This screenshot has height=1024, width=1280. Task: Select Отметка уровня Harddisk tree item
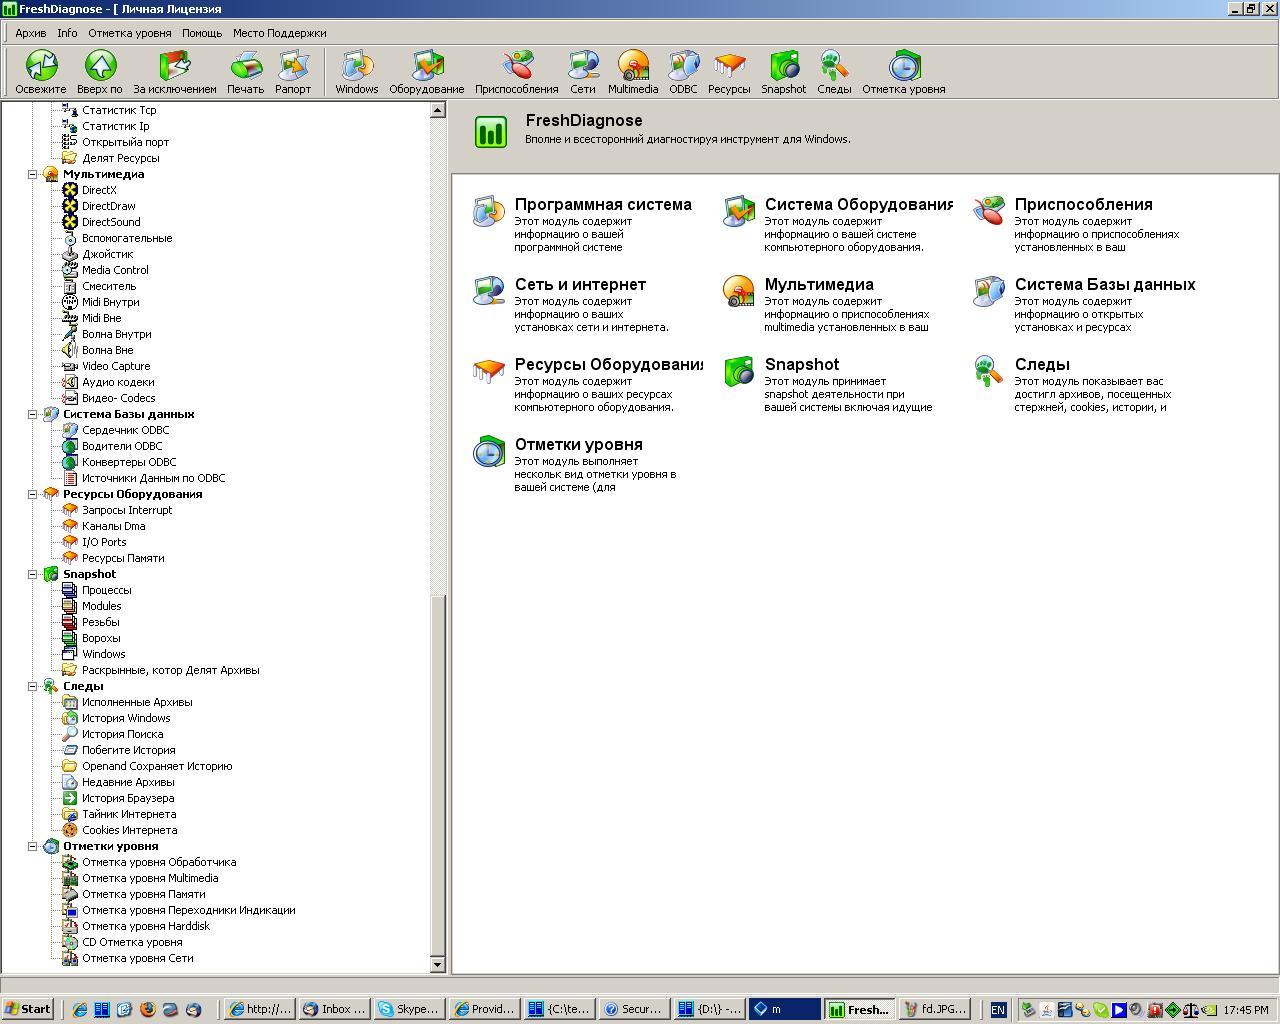coord(146,926)
